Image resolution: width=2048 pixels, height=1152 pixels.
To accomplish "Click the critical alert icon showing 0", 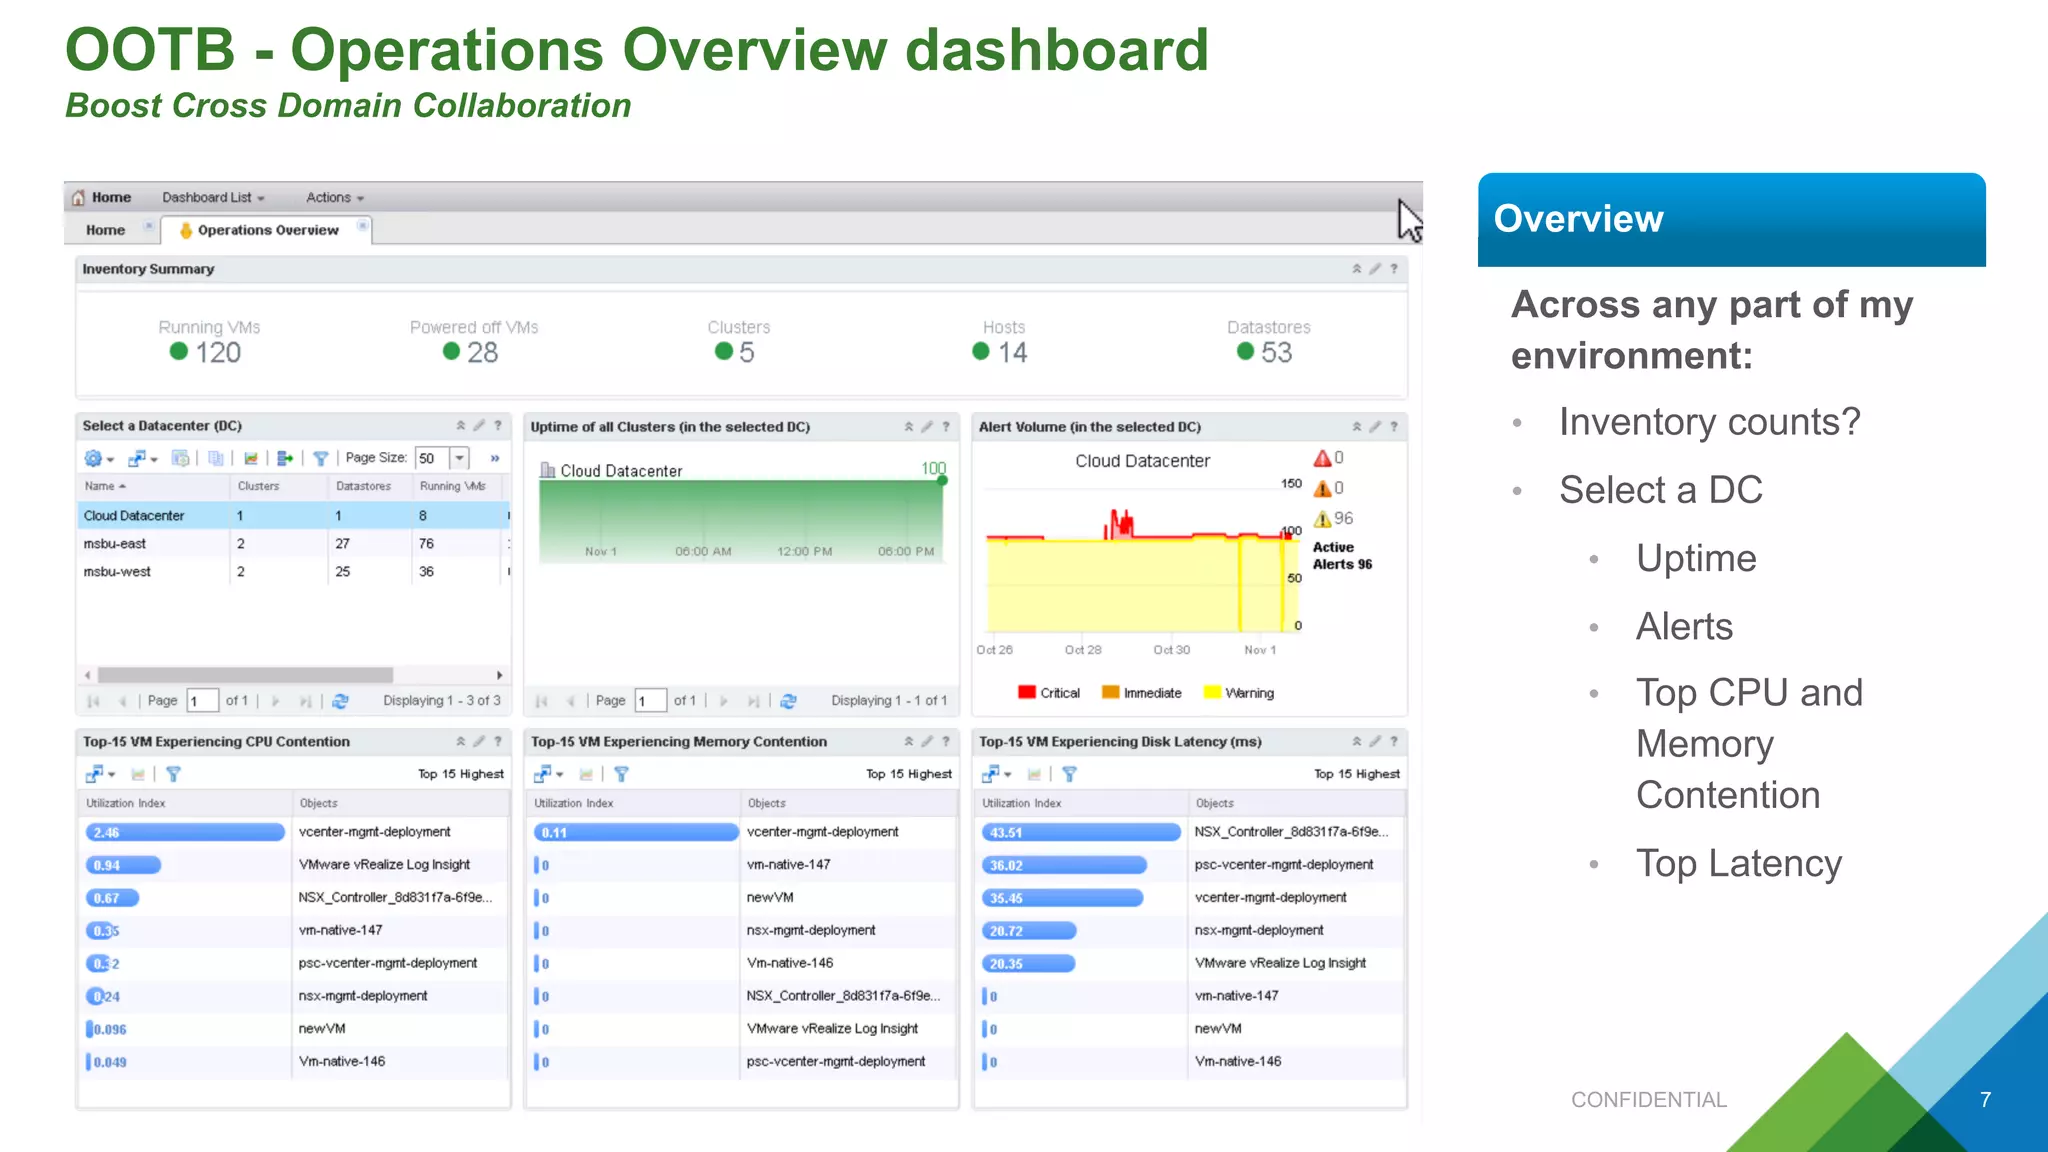I will click(1322, 458).
